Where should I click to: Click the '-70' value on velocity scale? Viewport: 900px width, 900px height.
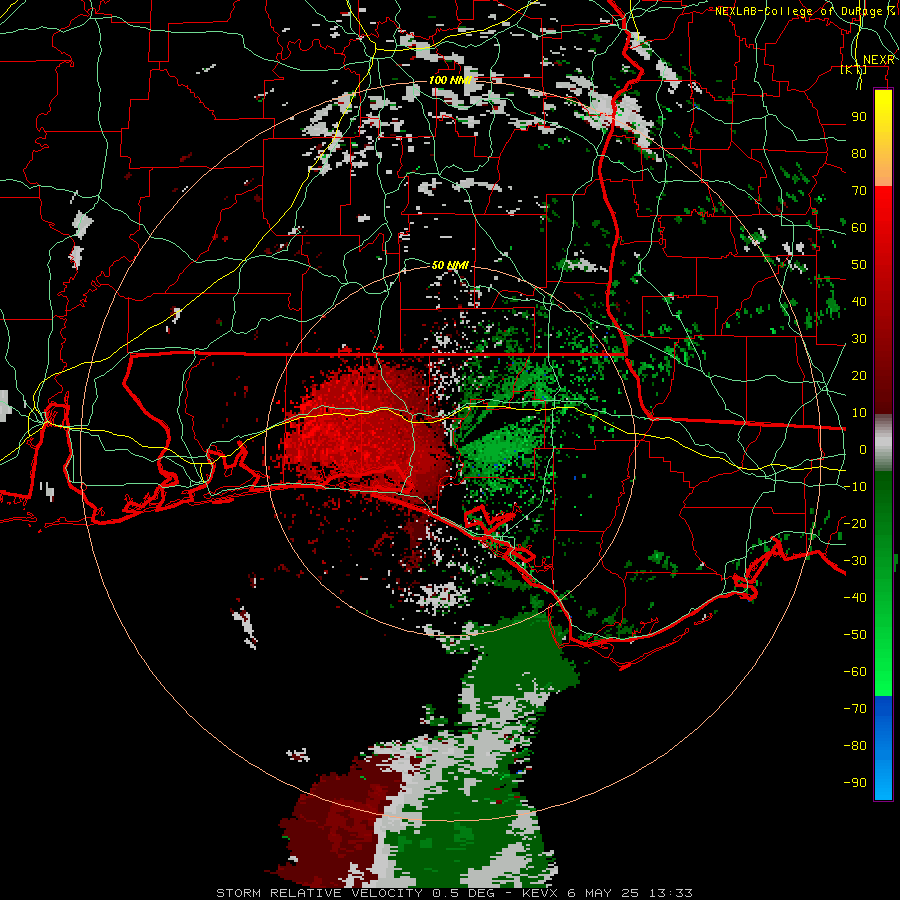(x=855, y=709)
